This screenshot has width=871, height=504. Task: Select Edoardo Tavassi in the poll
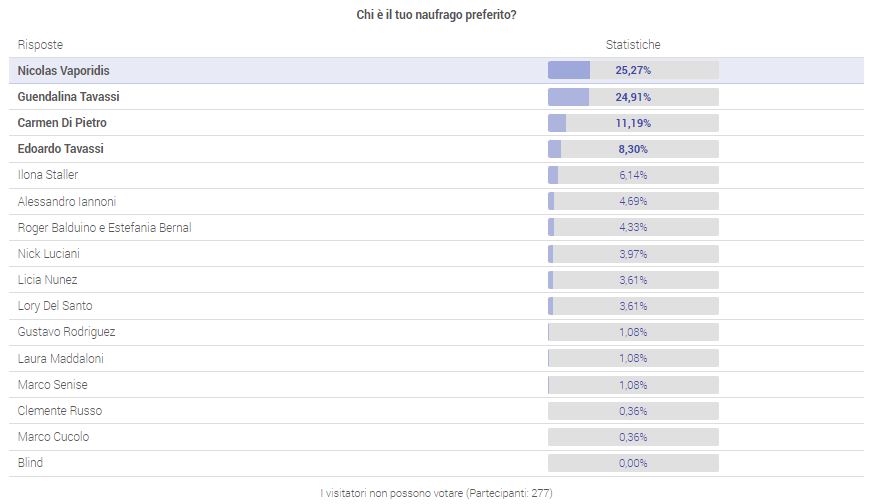pyautogui.click(x=61, y=149)
